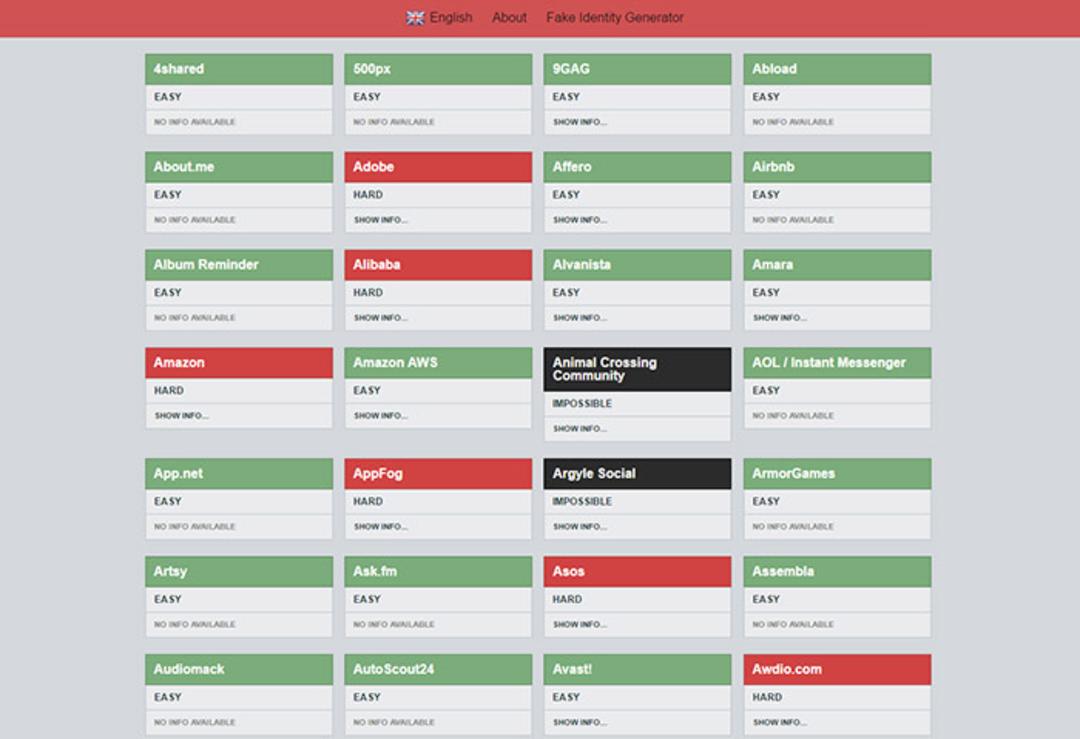The width and height of the screenshot is (1080, 739).
Task: Select the AOL / Instant Messenger title
Action: (829, 362)
